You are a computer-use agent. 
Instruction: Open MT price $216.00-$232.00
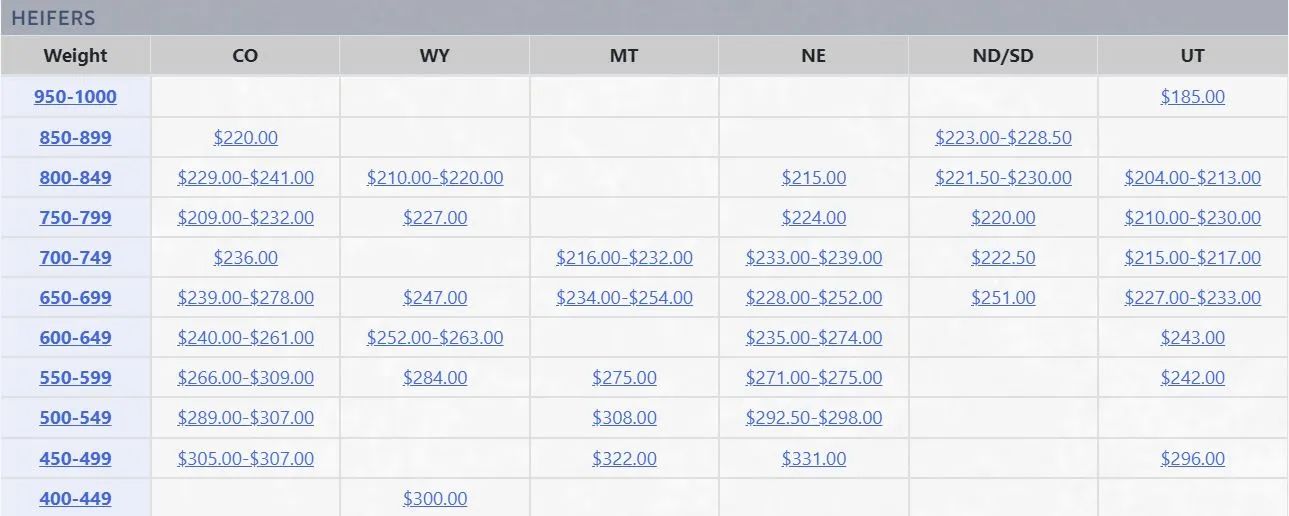click(x=624, y=258)
